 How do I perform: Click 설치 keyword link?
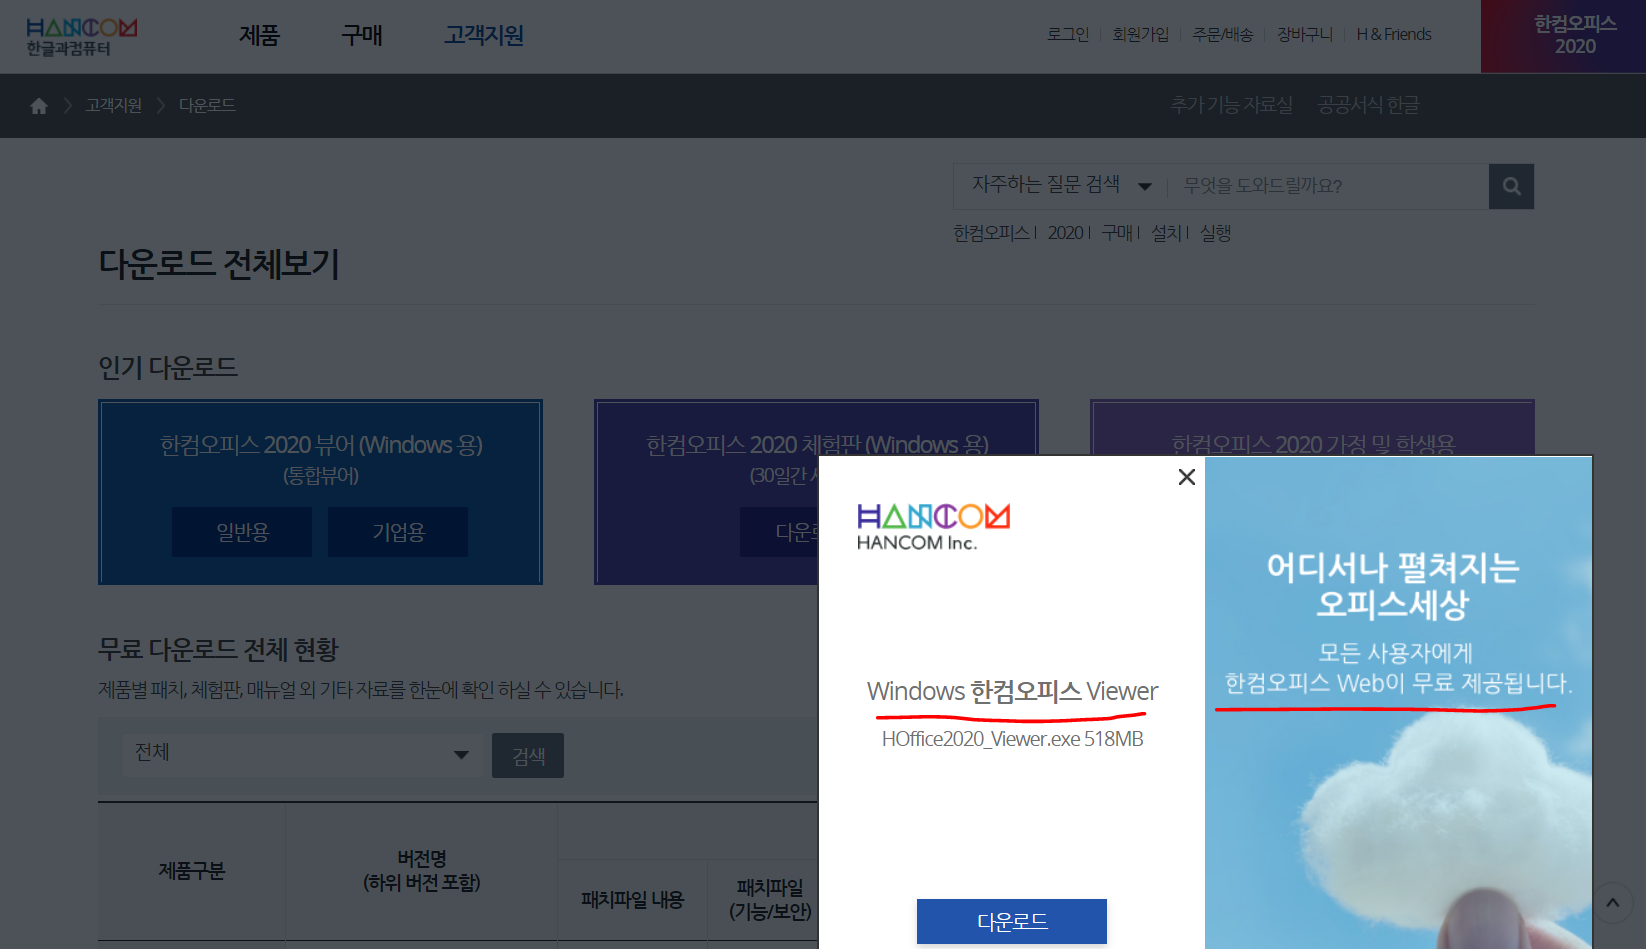[1166, 233]
